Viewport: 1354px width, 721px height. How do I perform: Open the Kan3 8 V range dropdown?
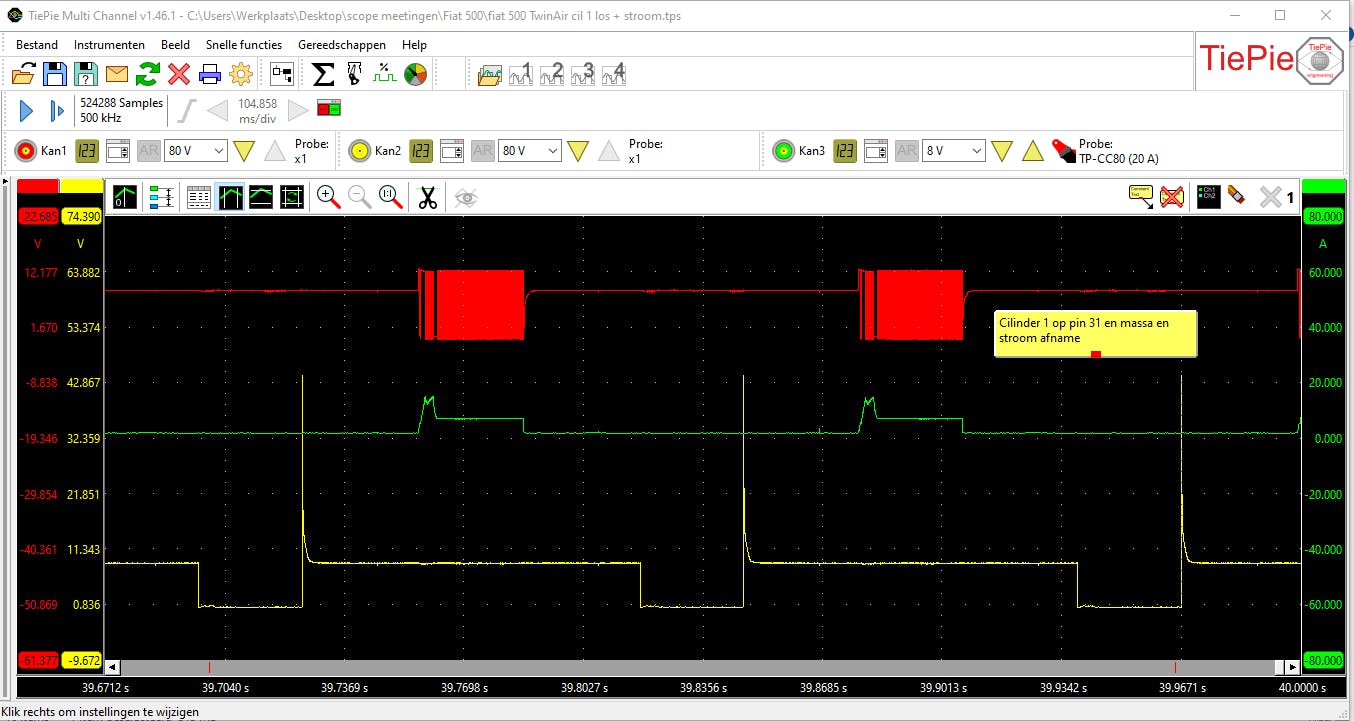pos(953,151)
